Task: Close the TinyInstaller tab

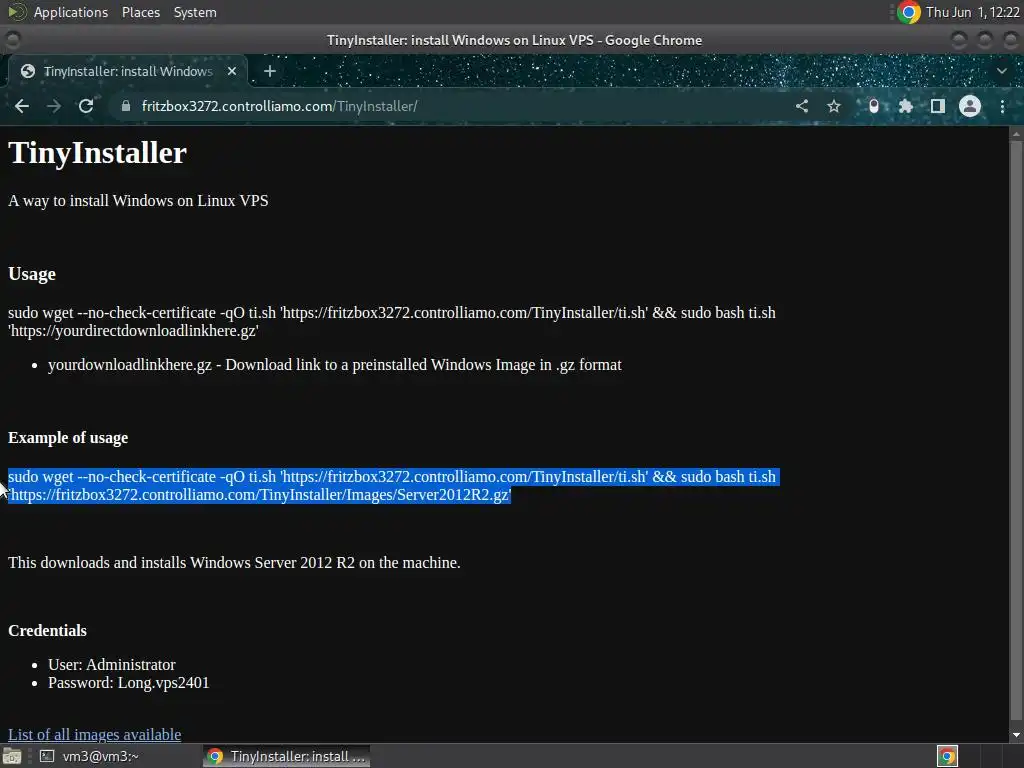Action: click(x=232, y=71)
